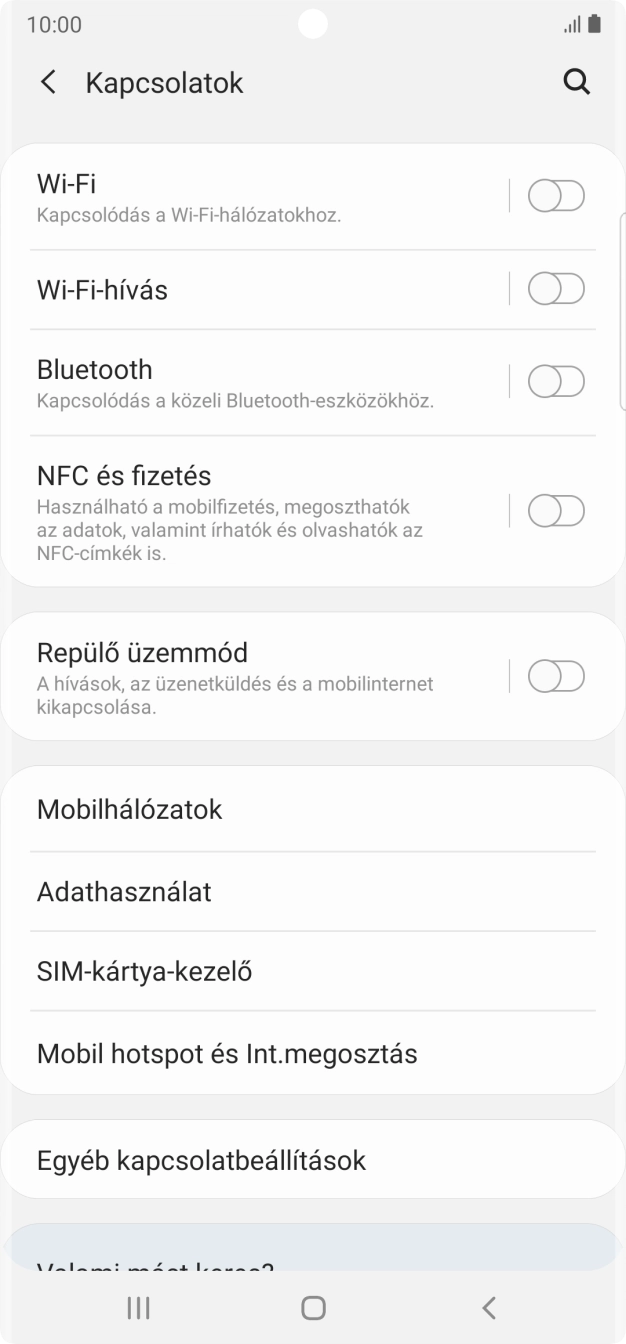Screen dimensions: 626x1344
Task: Enable Wi-Fi
Action: click(x=556, y=195)
